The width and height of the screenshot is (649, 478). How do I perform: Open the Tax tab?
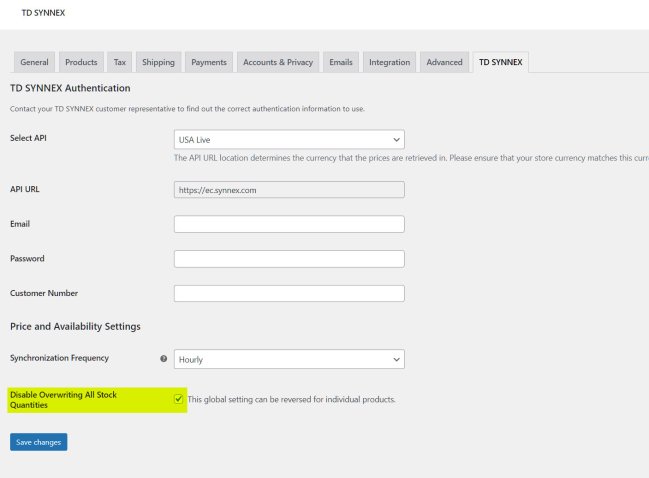tap(120, 62)
